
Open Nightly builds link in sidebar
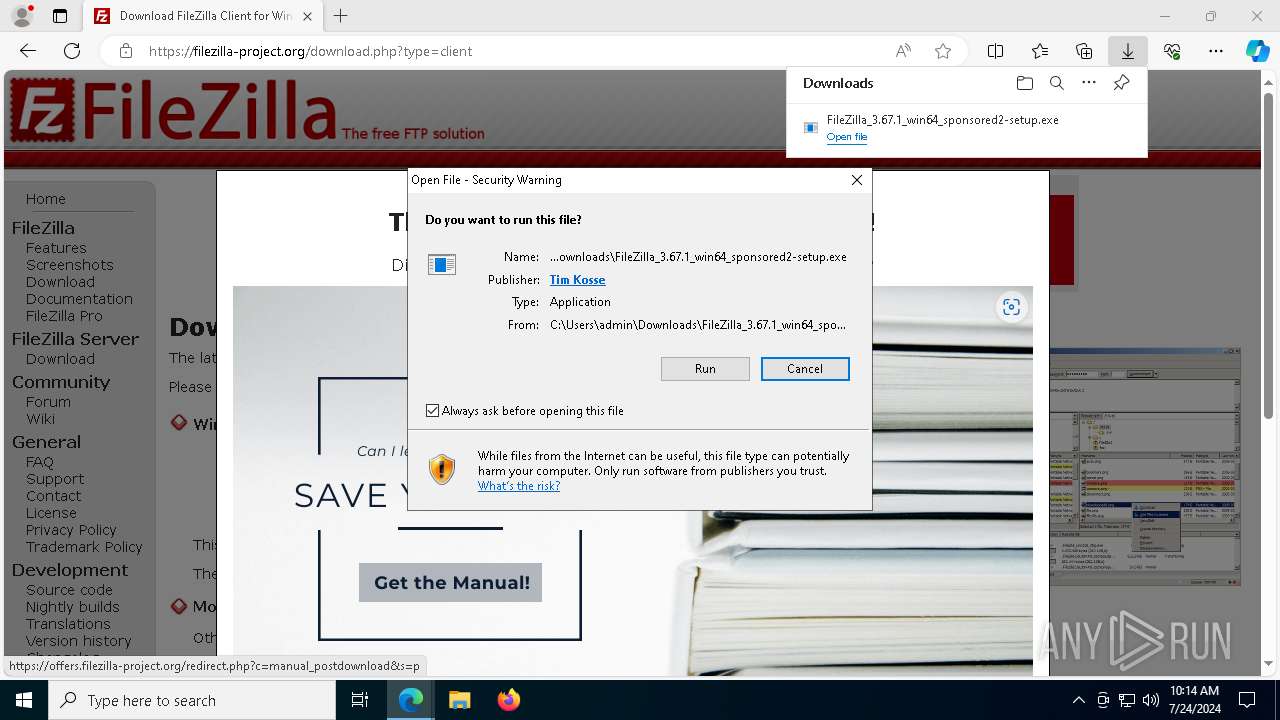pos(73,607)
